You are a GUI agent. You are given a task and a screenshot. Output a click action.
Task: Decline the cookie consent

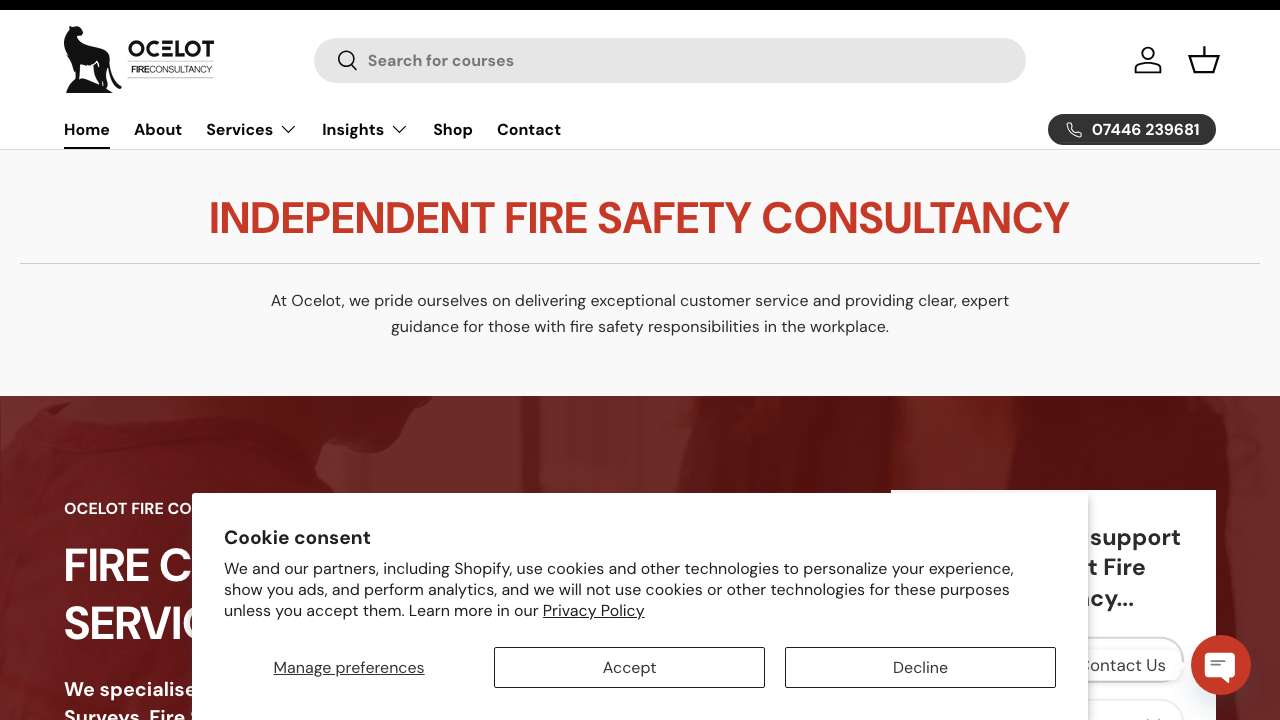pyautogui.click(x=920, y=667)
